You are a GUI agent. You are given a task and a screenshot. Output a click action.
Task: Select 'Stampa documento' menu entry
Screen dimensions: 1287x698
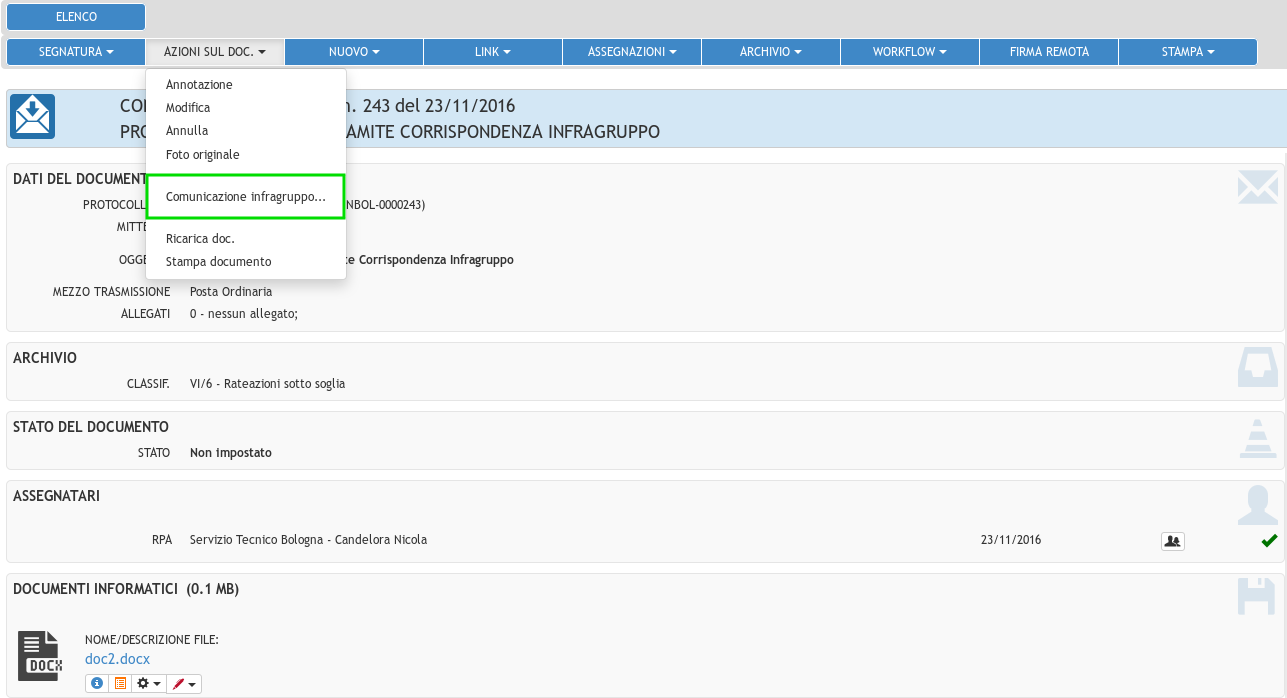218,262
